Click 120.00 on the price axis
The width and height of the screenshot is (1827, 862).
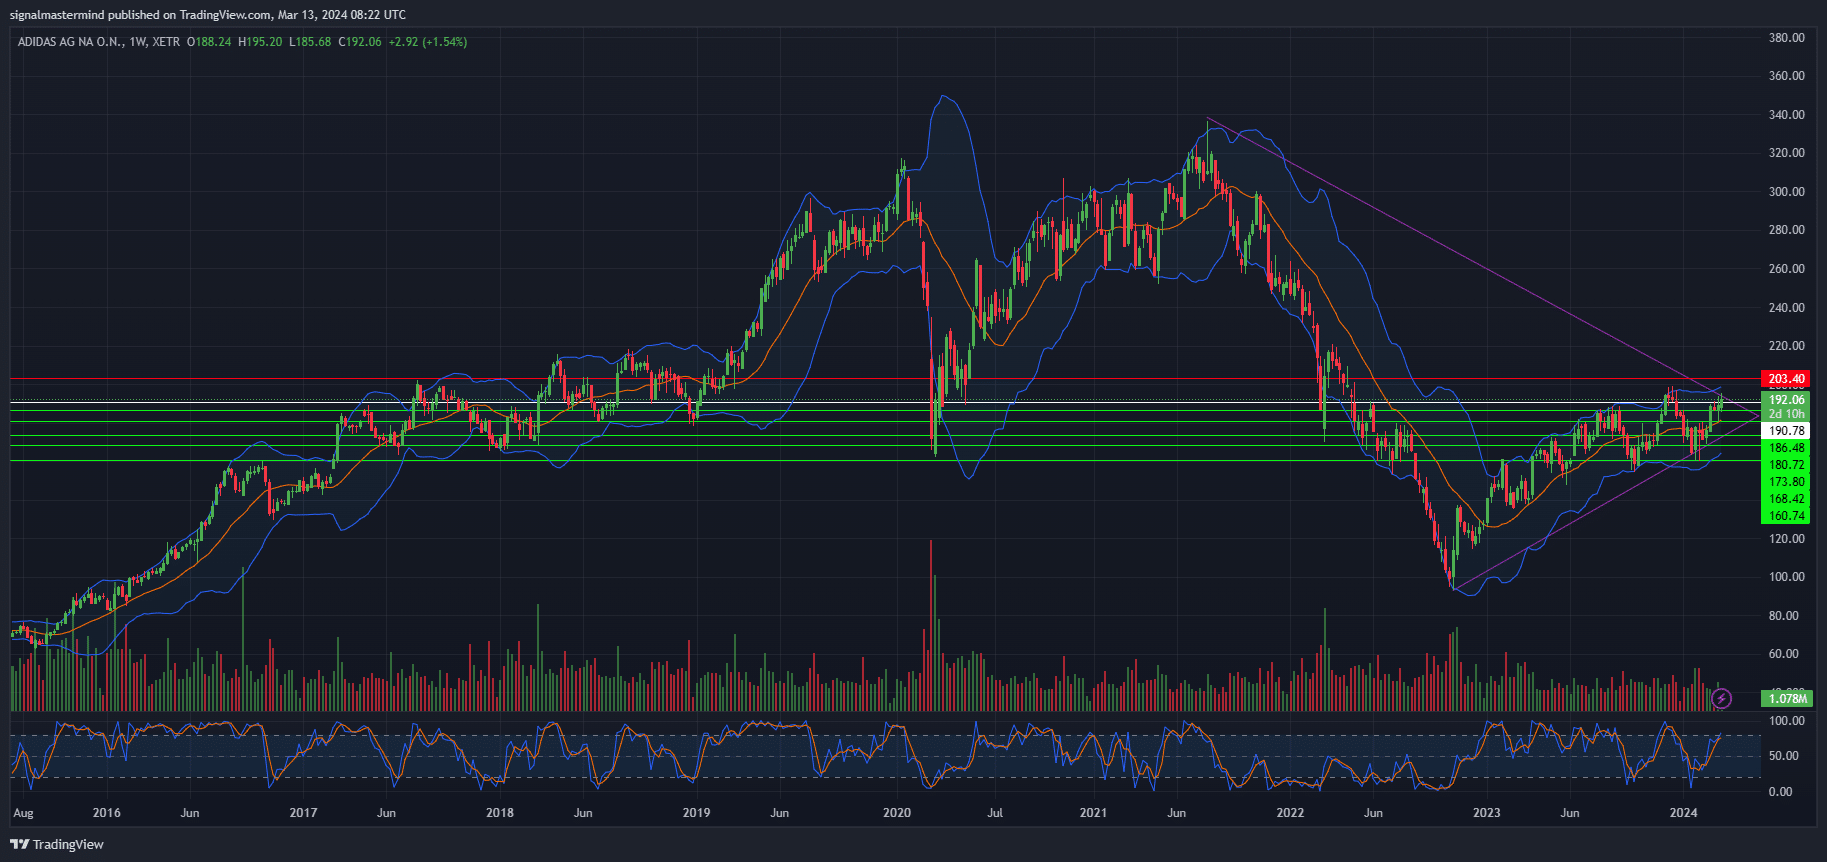pos(1786,539)
